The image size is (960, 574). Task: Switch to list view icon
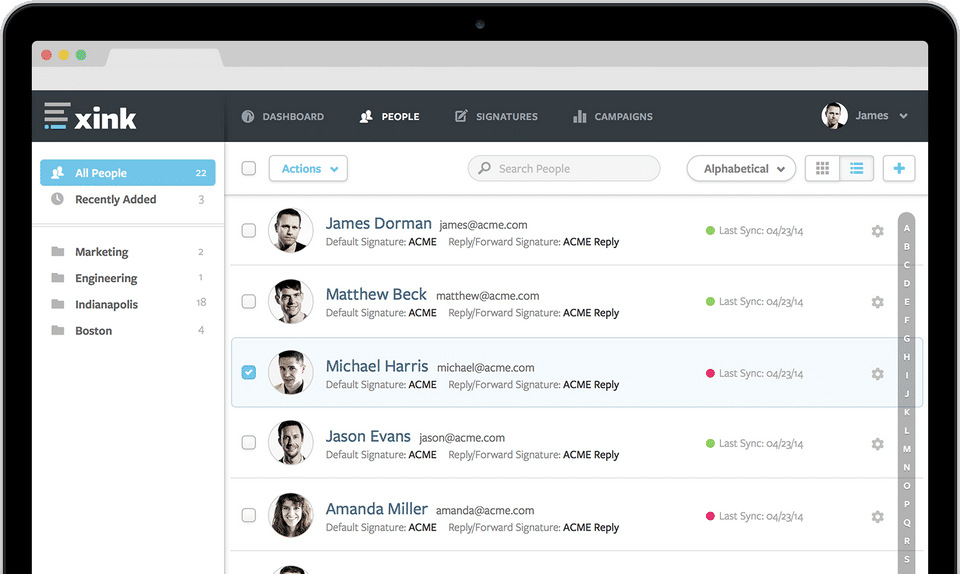[857, 168]
